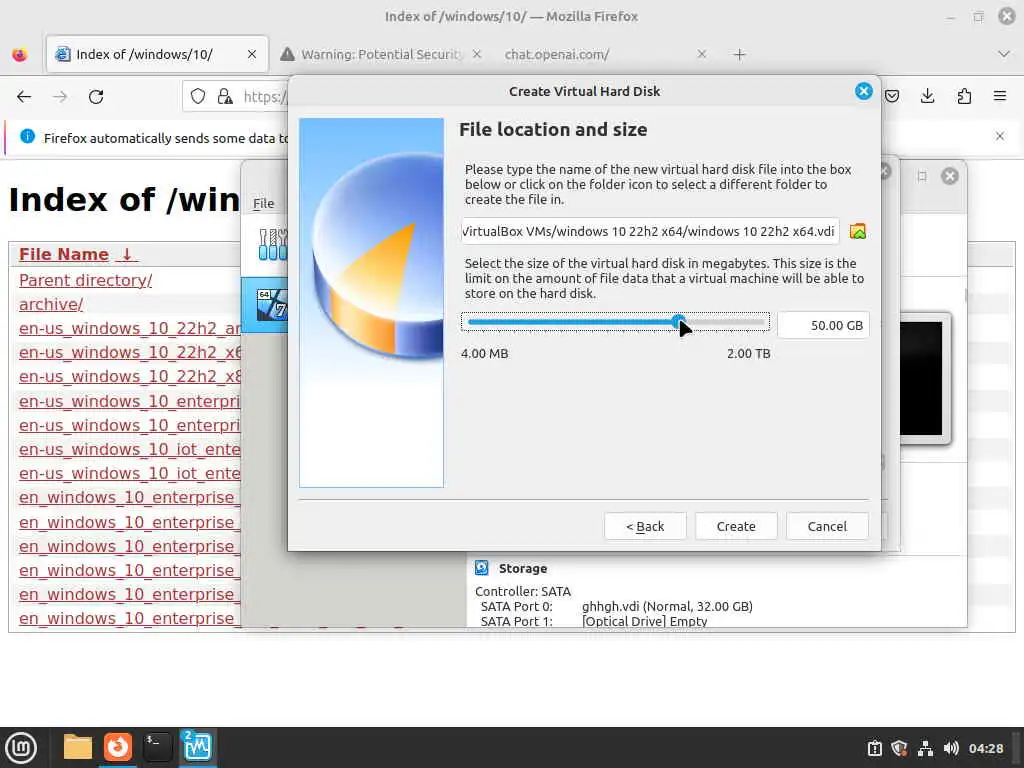Sort by File Name column link

point(78,254)
